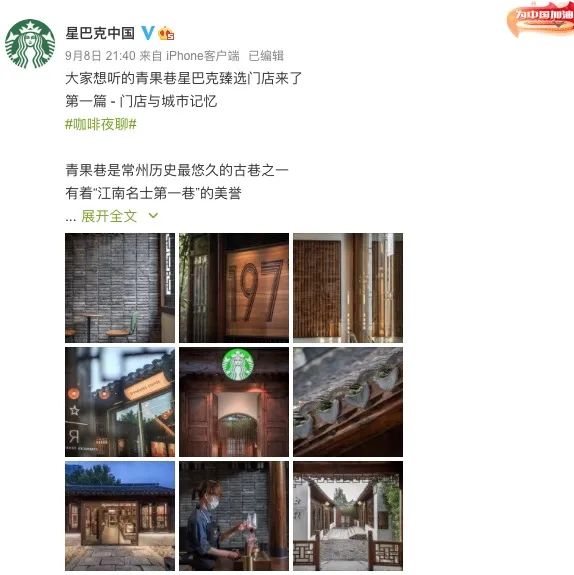
Task: Open the wooden 197 sign photo
Action: (x=234, y=288)
